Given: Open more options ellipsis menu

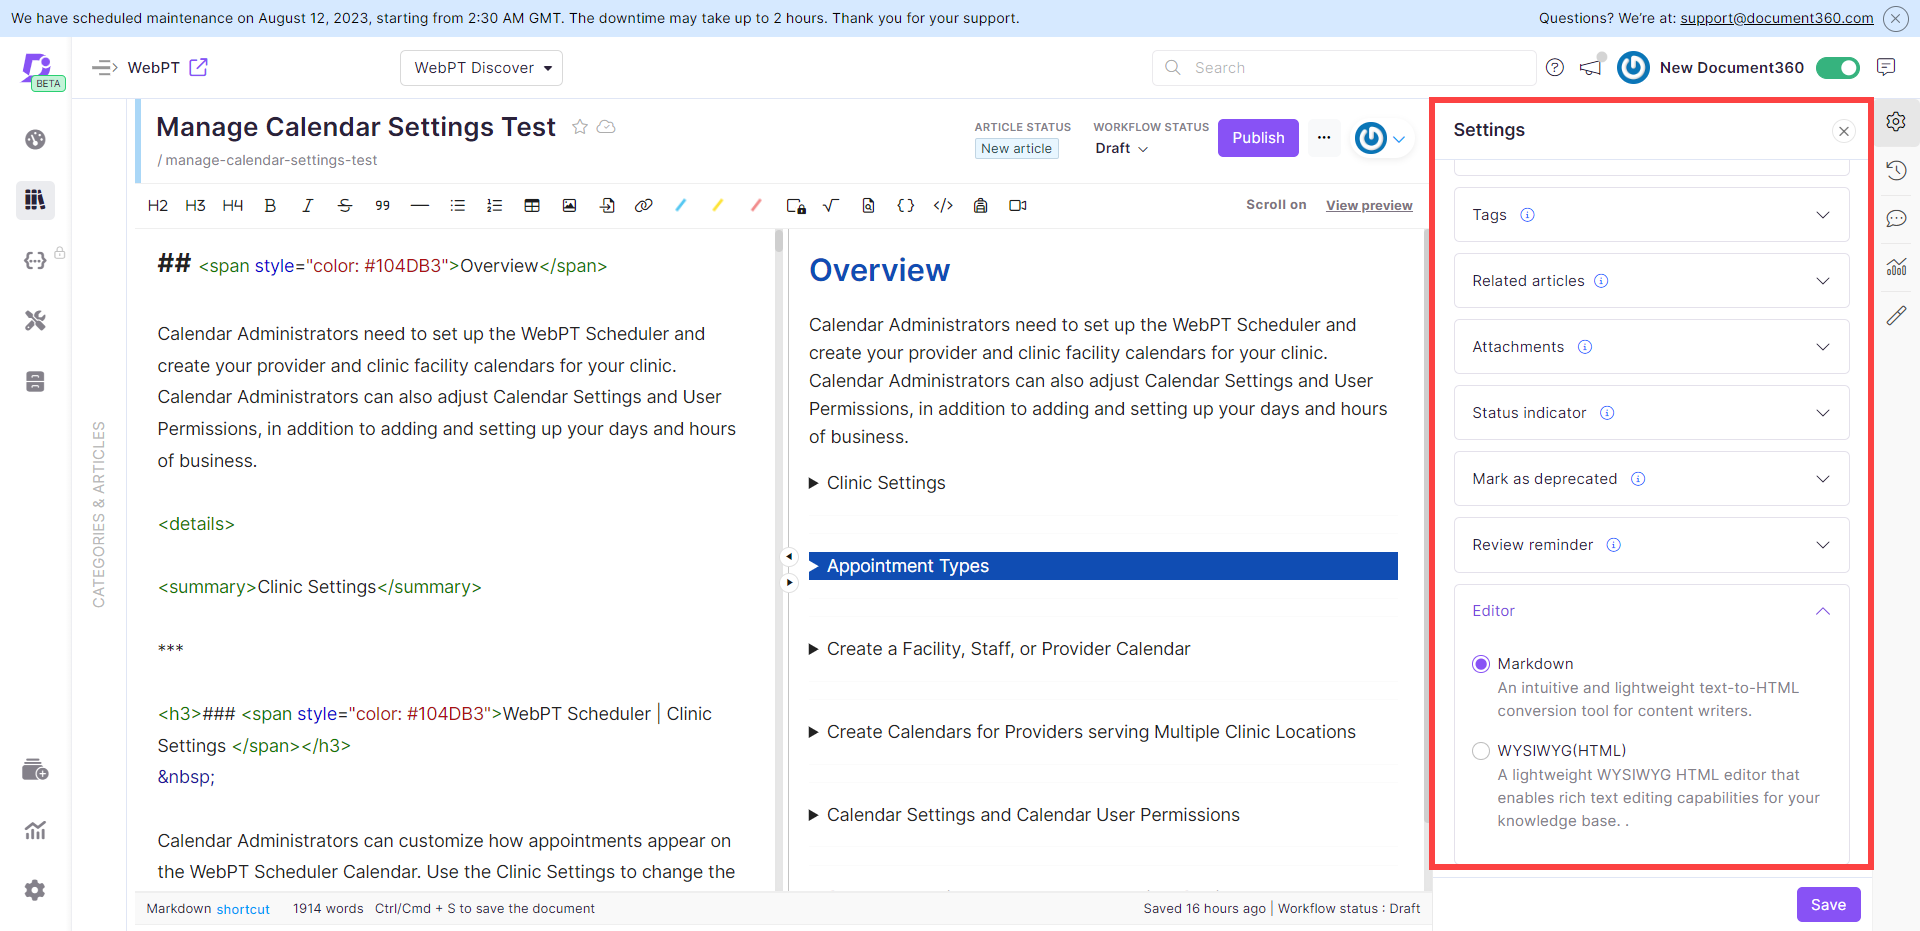Looking at the screenshot, I should 1324,138.
